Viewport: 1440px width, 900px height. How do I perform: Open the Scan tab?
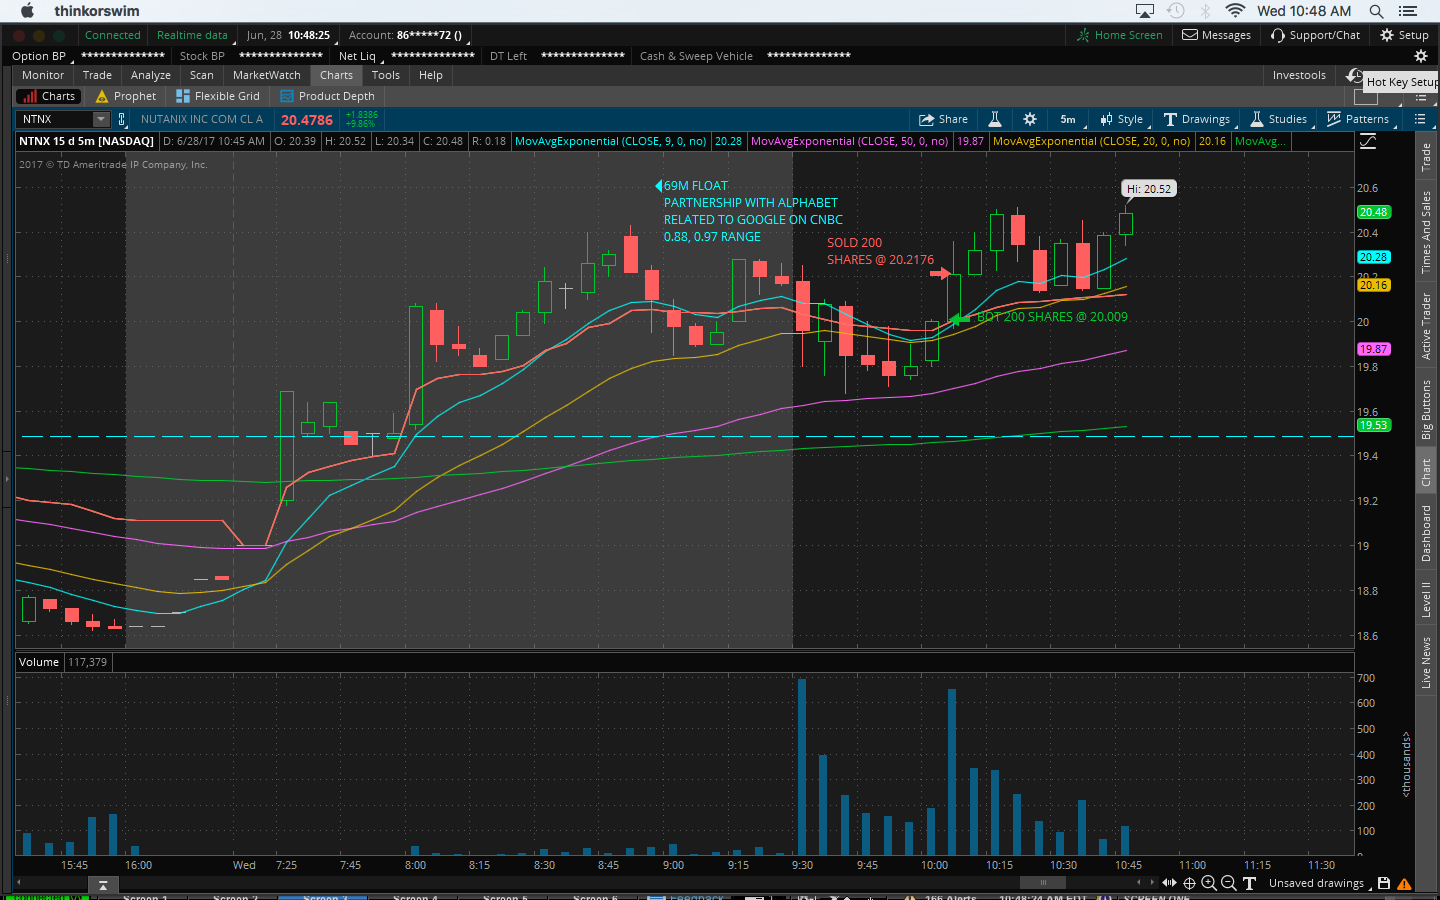[x=201, y=75]
